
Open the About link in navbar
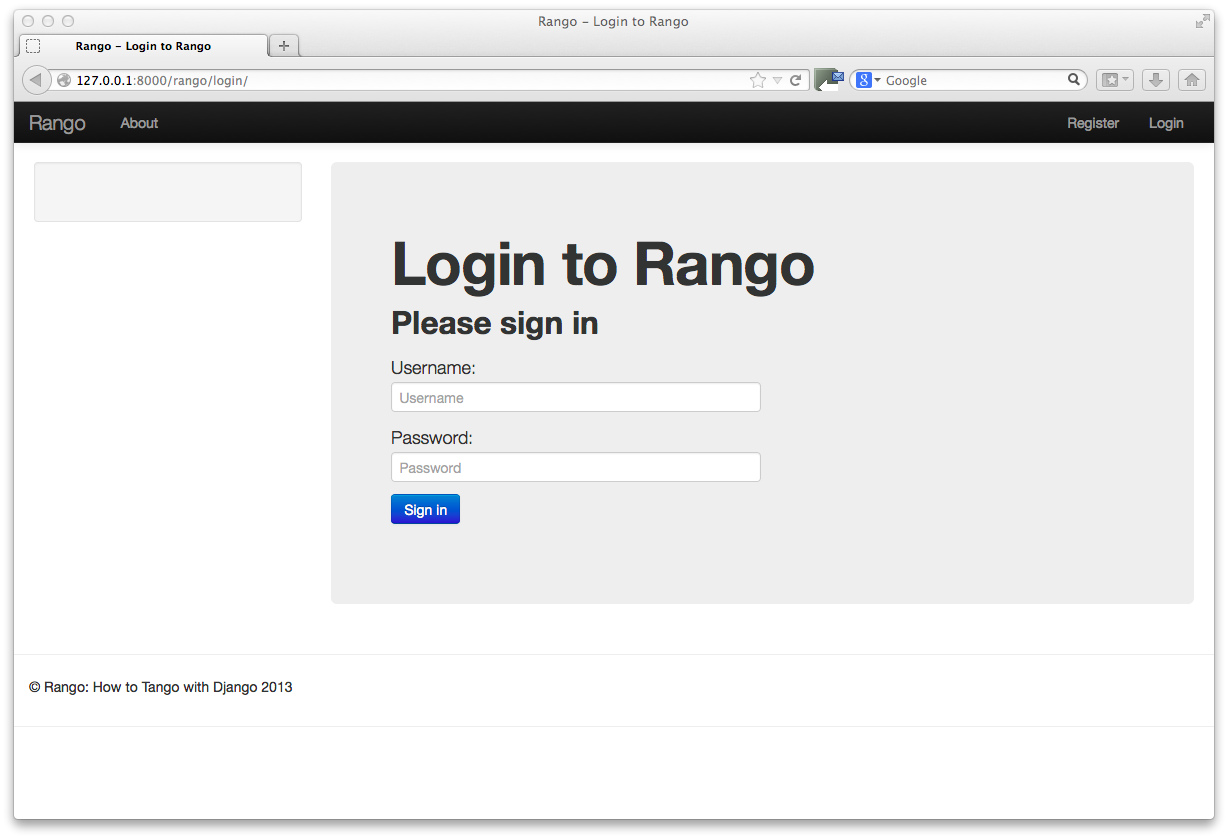[x=139, y=123]
